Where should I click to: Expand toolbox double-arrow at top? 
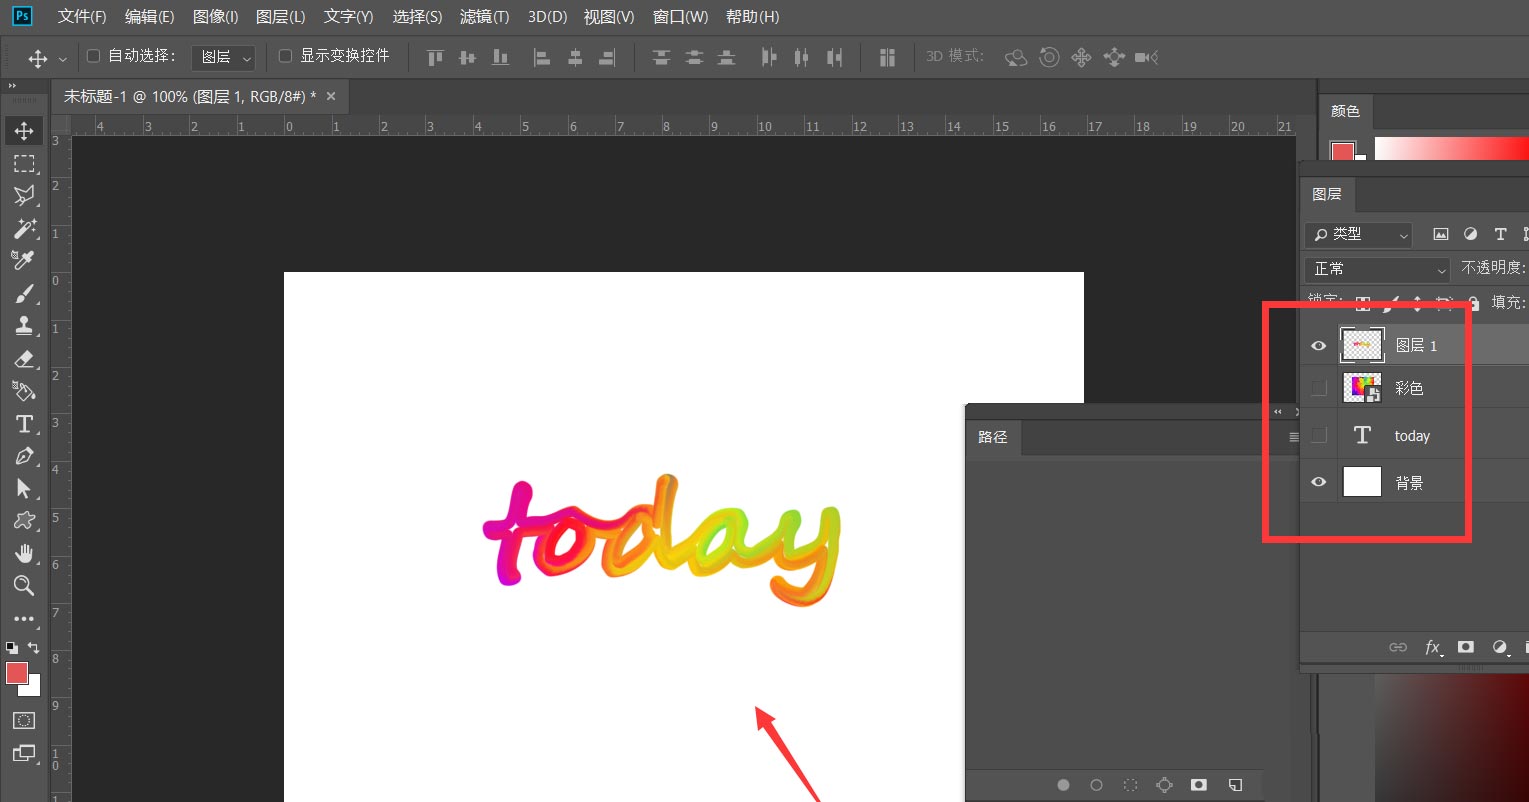[13, 86]
